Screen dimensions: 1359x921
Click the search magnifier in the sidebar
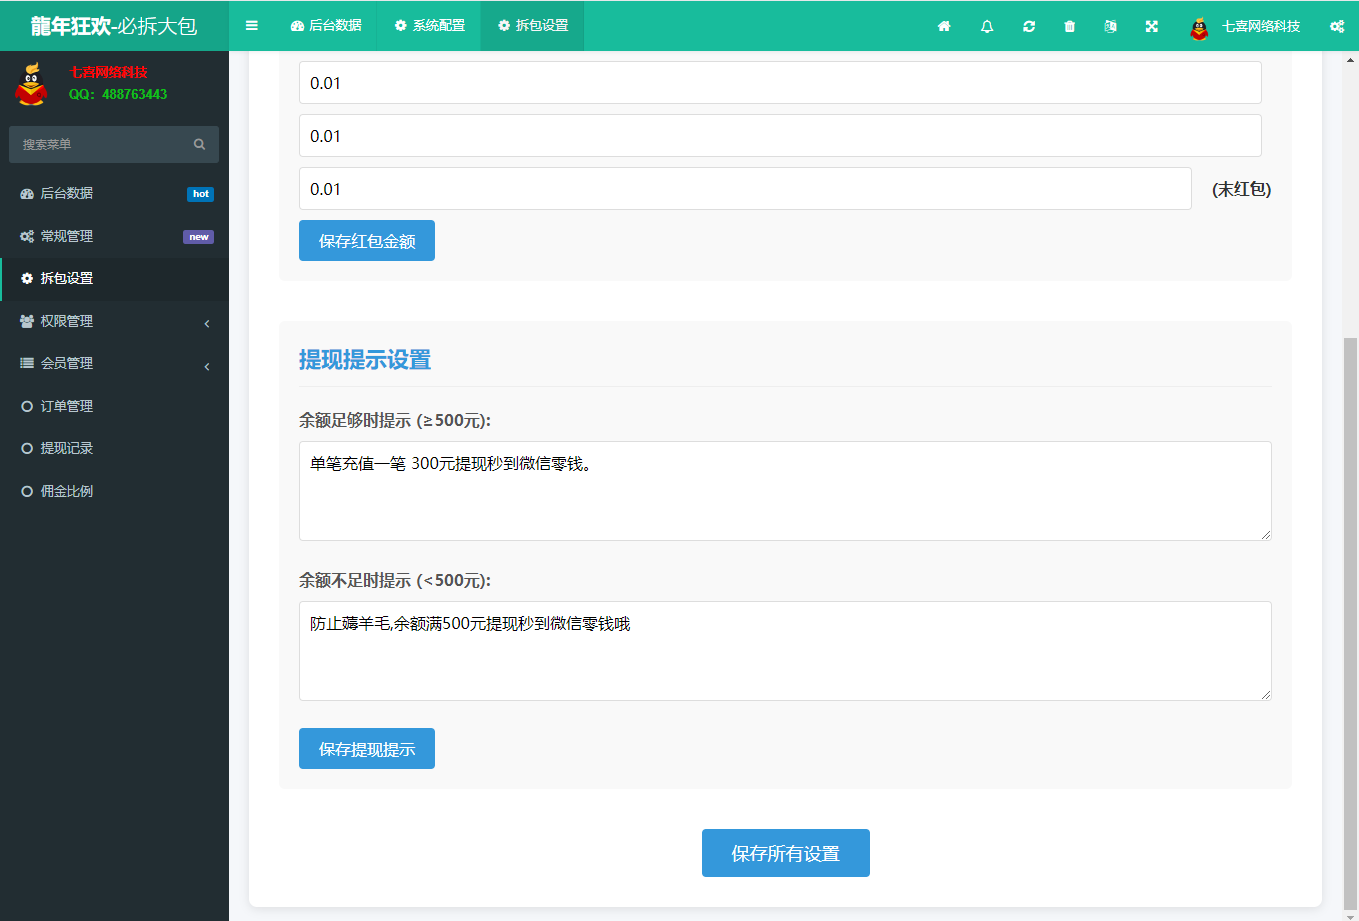[x=199, y=144]
